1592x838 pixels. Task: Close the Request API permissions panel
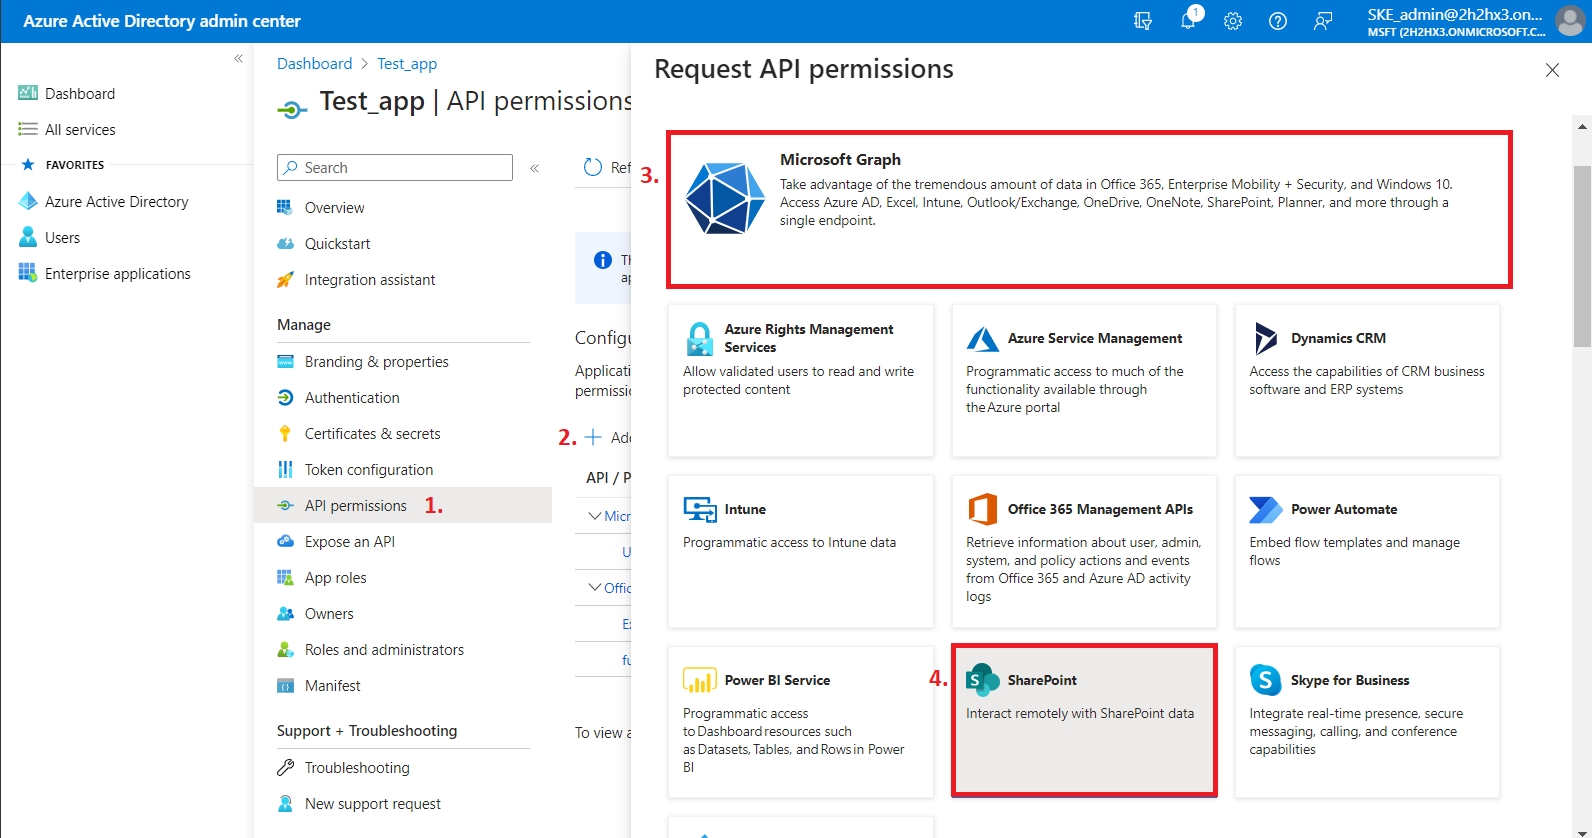point(1552,70)
